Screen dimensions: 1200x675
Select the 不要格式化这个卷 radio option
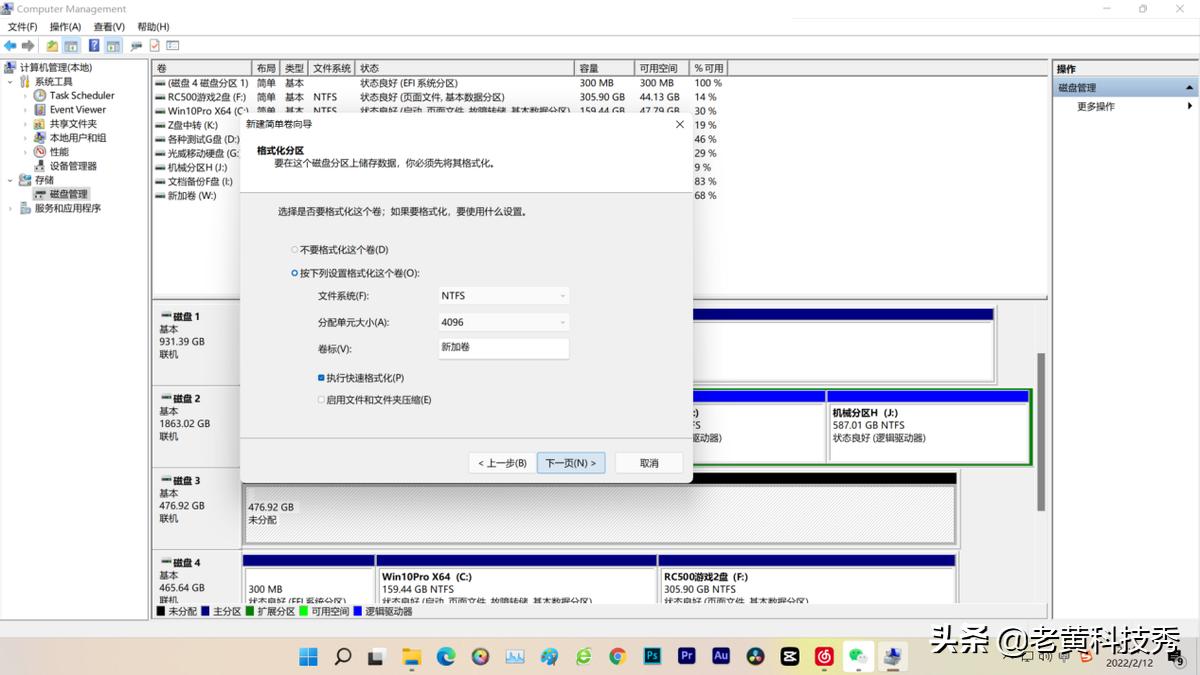[294, 250]
